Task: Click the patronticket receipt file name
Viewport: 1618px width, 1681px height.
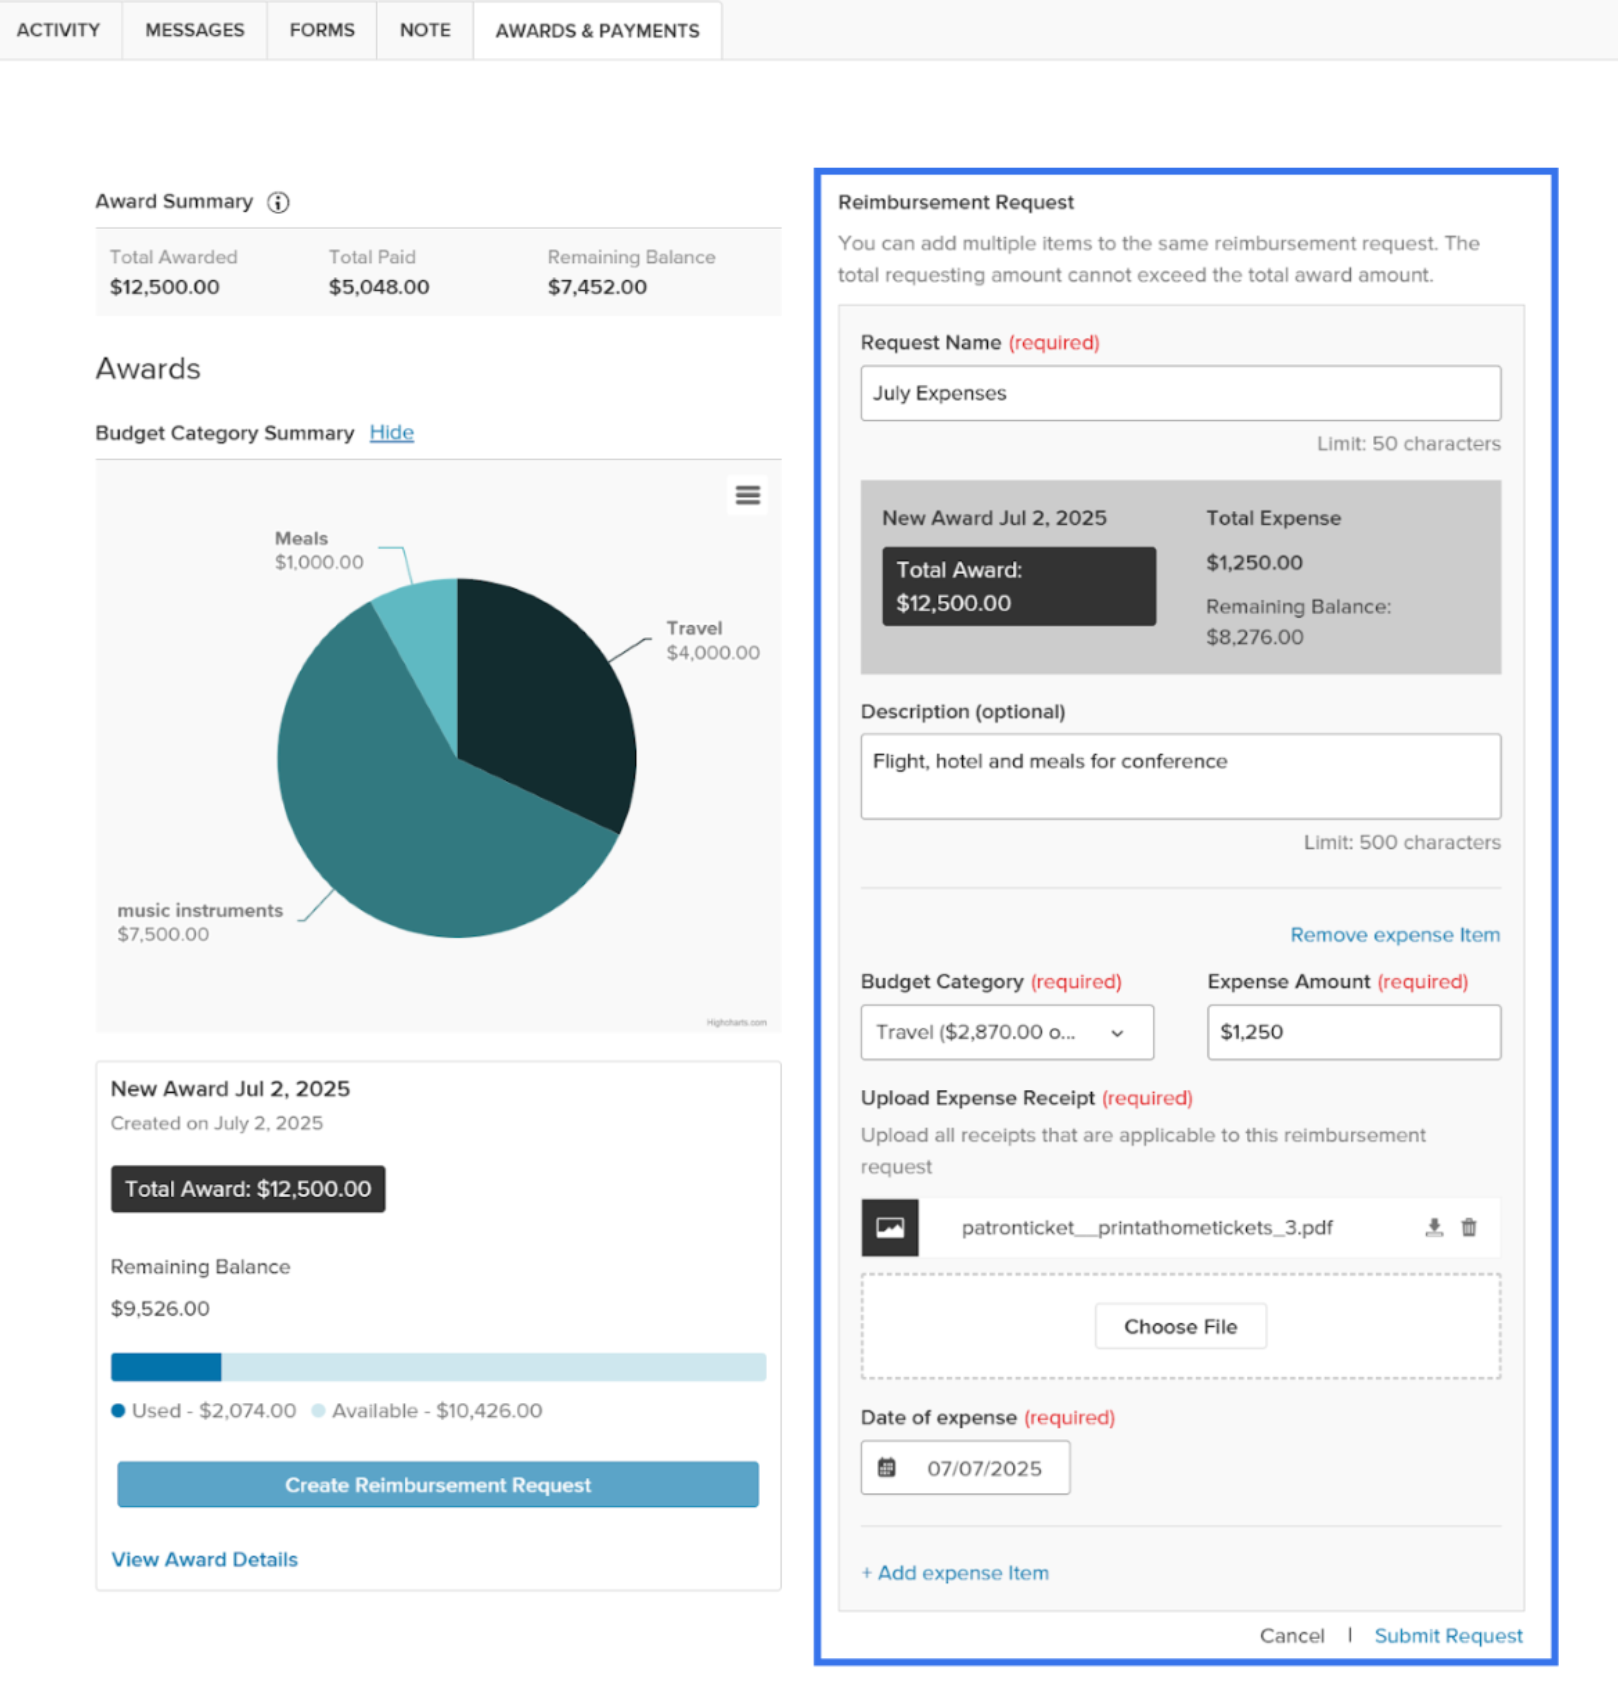Action: click(x=1147, y=1227)
